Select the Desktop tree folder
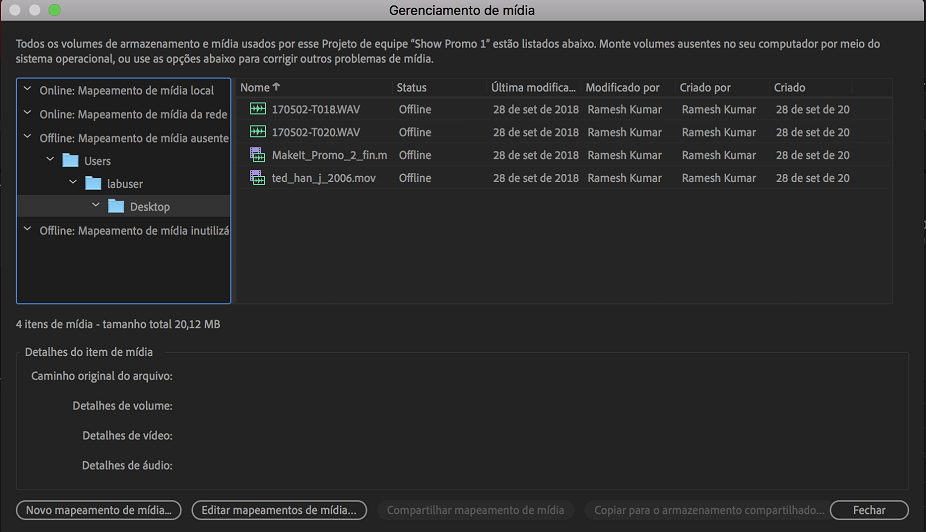 point(150,207)
